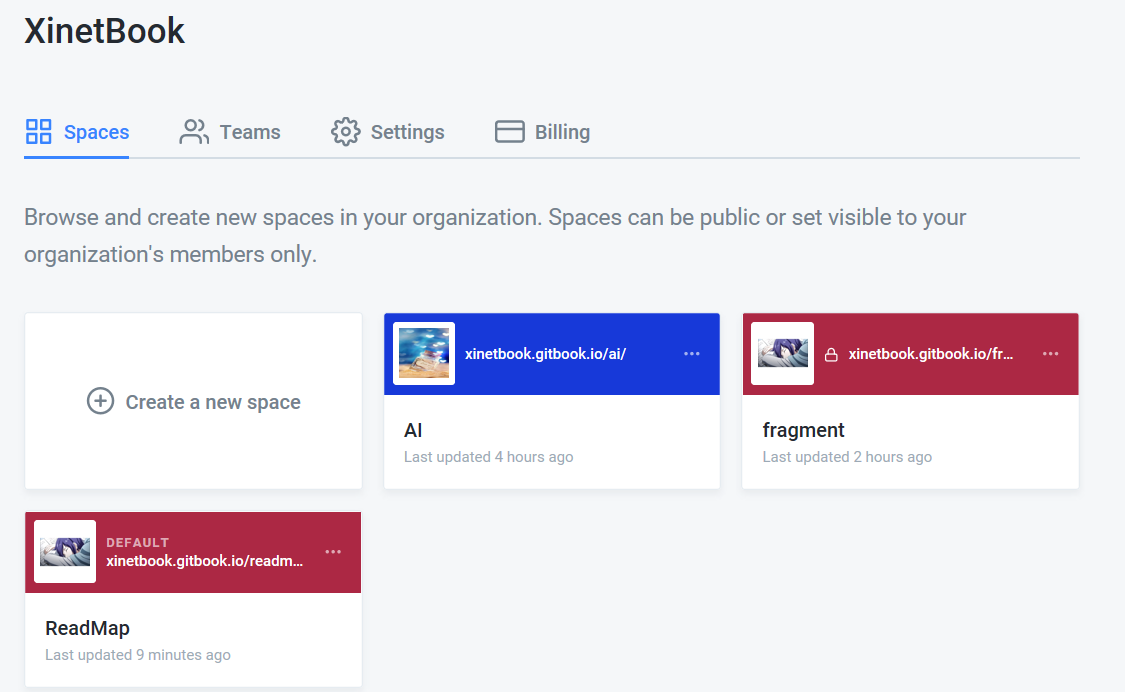Open the xinetbook.gitbook.io/readm... link
Viewport: 1125px width, 692px height.
pyautogui.click(x=205, y=561)
